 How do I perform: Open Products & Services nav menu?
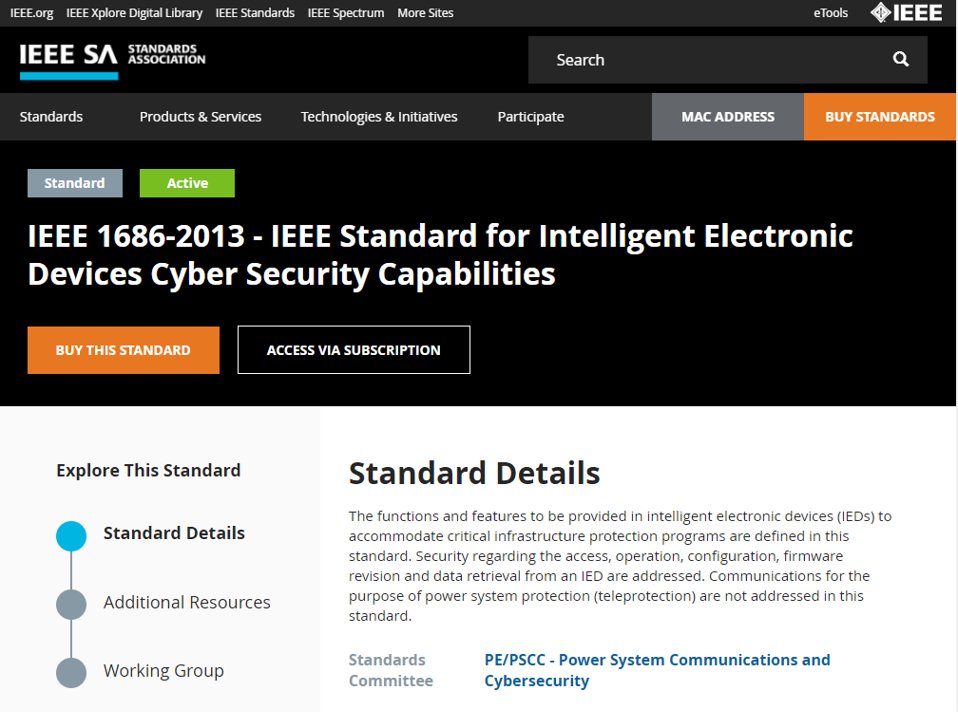[x=200, y=117]
